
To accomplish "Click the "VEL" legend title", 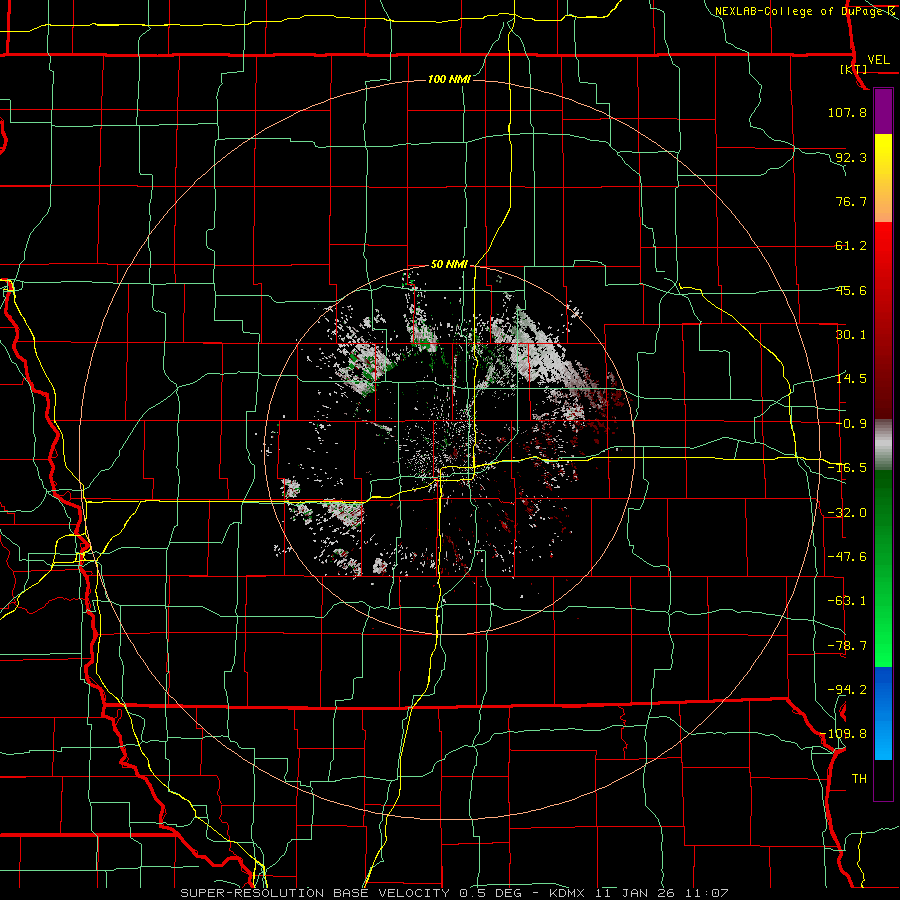I will point(878,60).
